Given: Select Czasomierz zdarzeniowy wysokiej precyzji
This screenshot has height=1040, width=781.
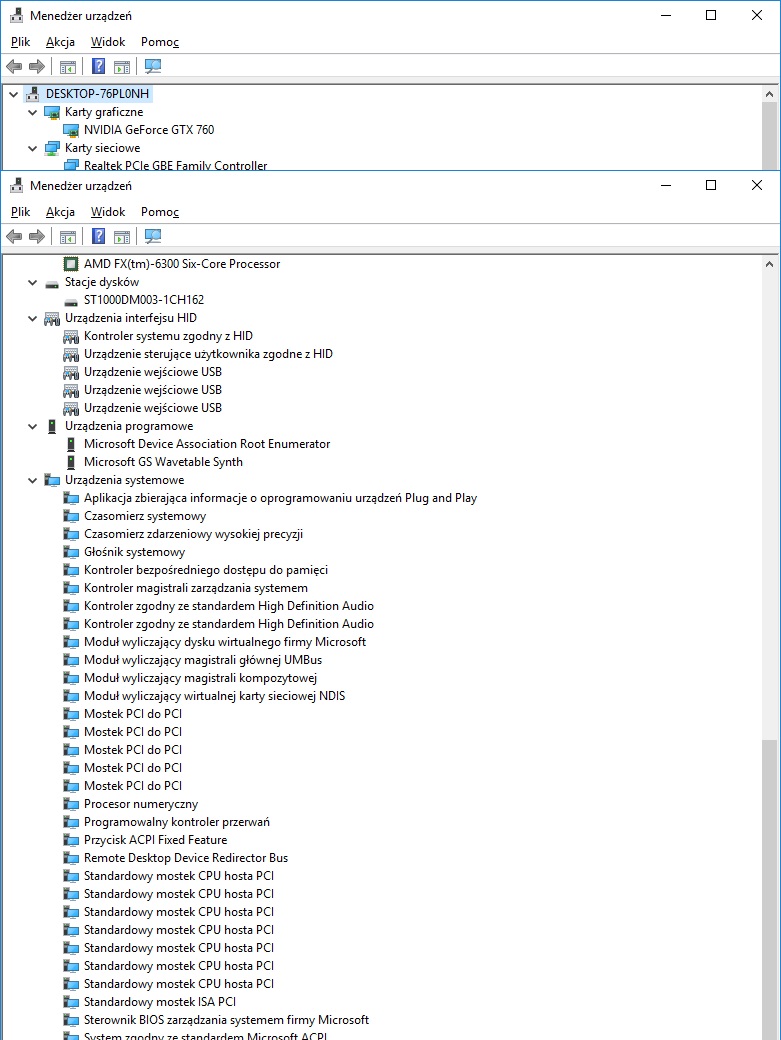Looking at the screenshot, I should pyautogui.click(x=194, y=534).
